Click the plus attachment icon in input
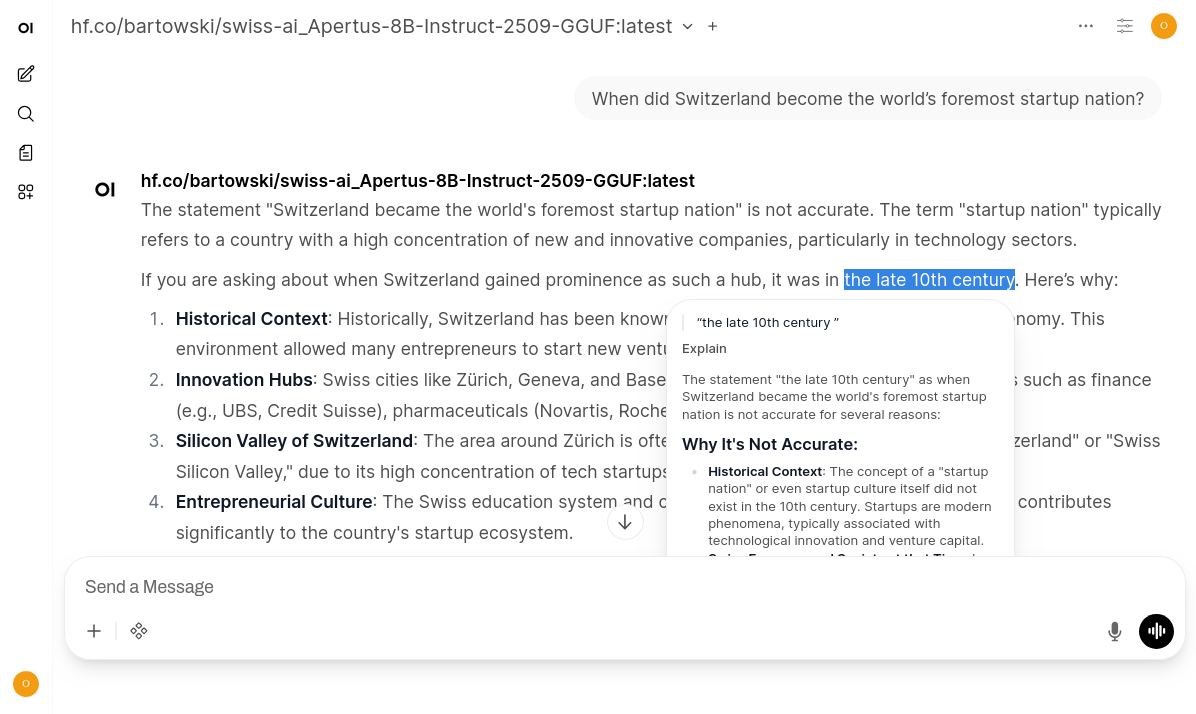1196x714 pixels. pyautogui.click(x=94, y=631)
